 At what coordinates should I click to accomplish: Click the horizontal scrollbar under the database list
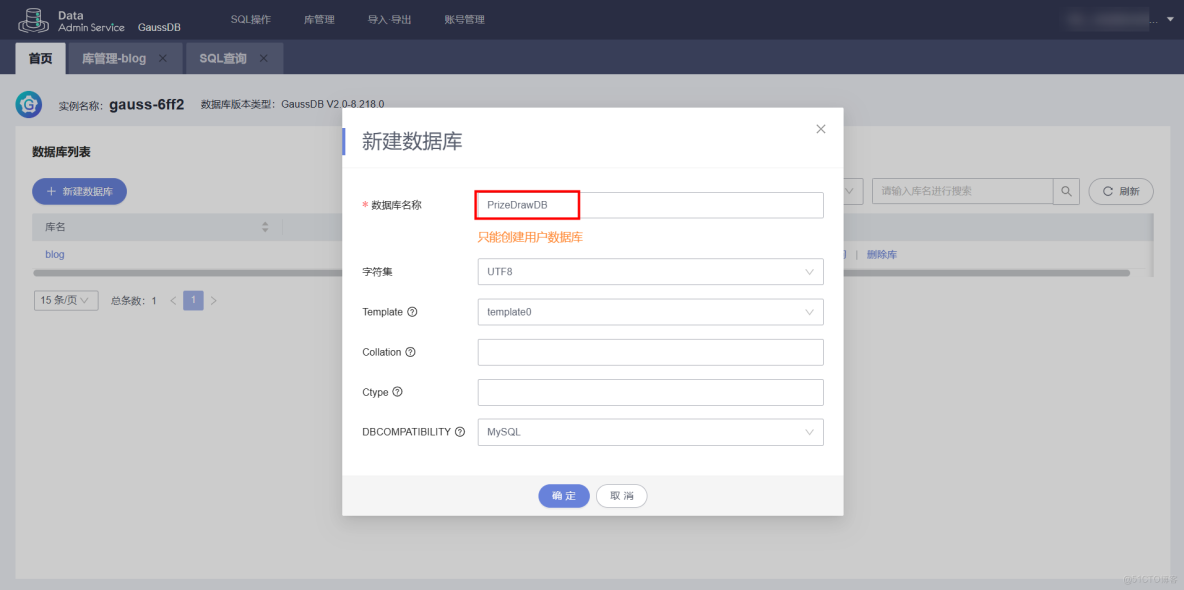[x=200, y=272]
